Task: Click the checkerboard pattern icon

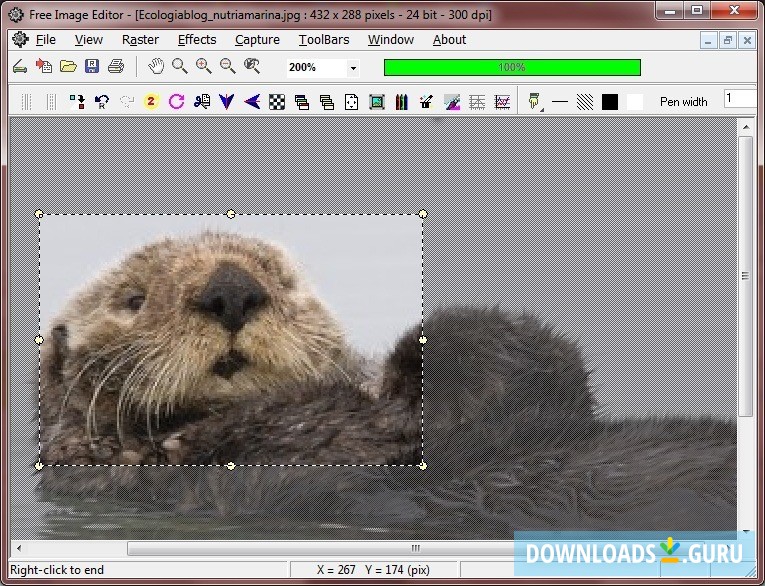Action: coord(277,102)
